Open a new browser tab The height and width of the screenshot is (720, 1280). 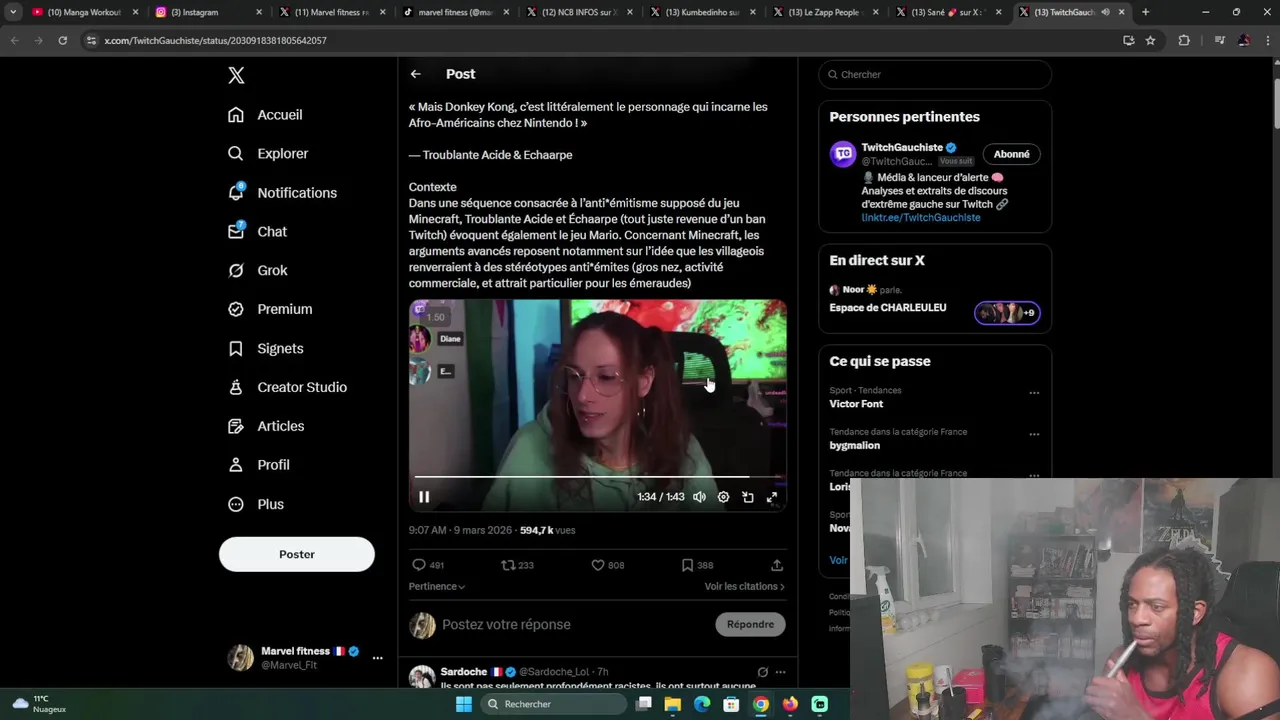click(x=1145, y=12)
